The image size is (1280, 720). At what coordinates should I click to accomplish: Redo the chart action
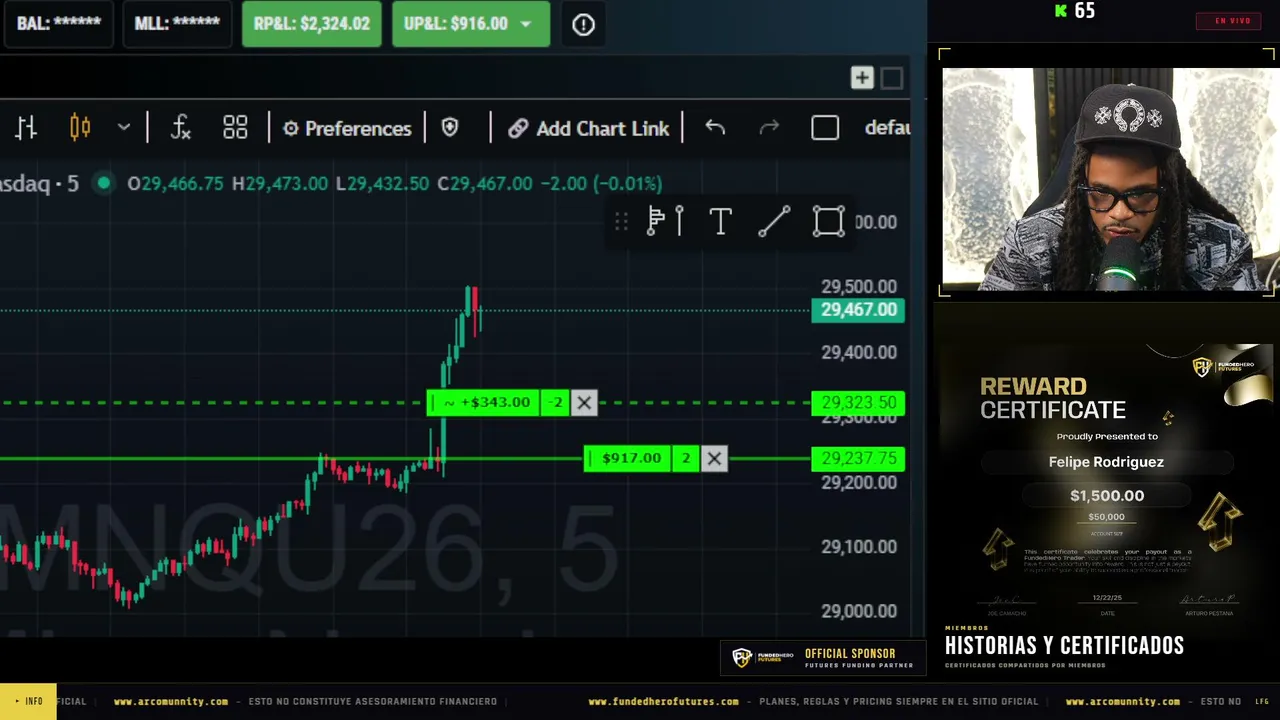(769, 128)
